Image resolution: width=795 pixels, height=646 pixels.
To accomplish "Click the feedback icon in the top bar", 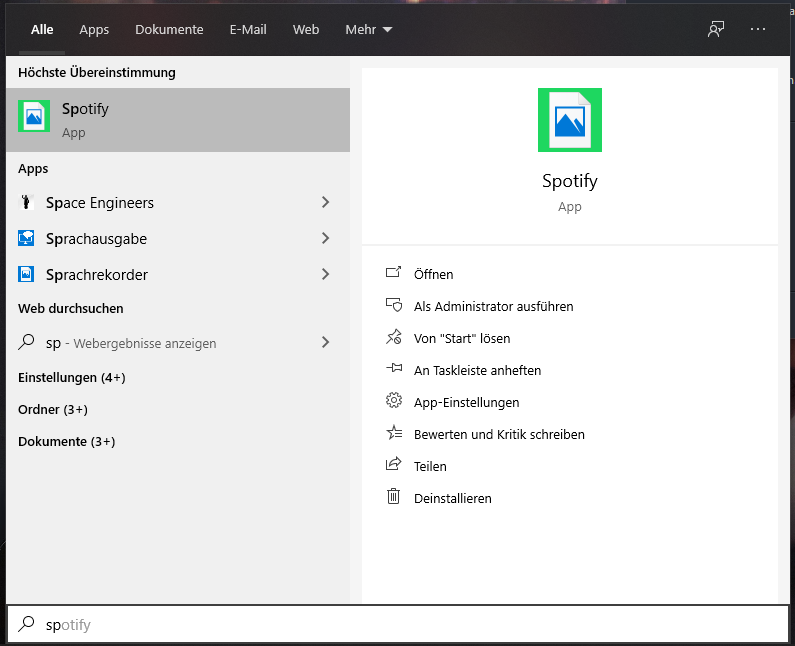I will pyautogui.click(x=716, y=29).
